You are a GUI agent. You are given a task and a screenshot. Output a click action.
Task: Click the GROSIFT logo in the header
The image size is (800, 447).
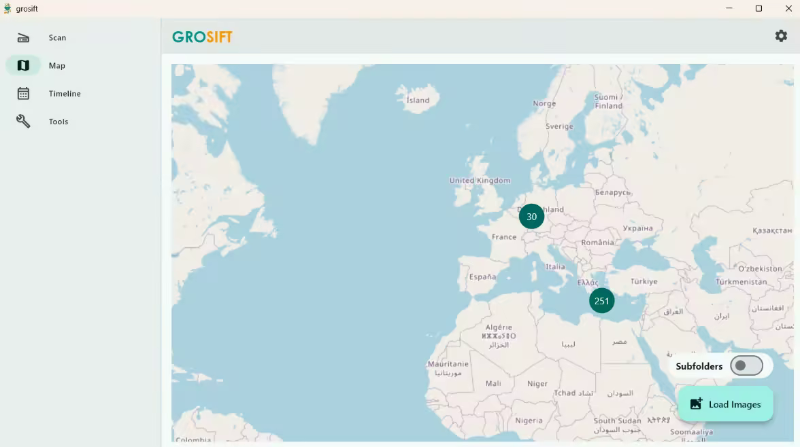202,37
